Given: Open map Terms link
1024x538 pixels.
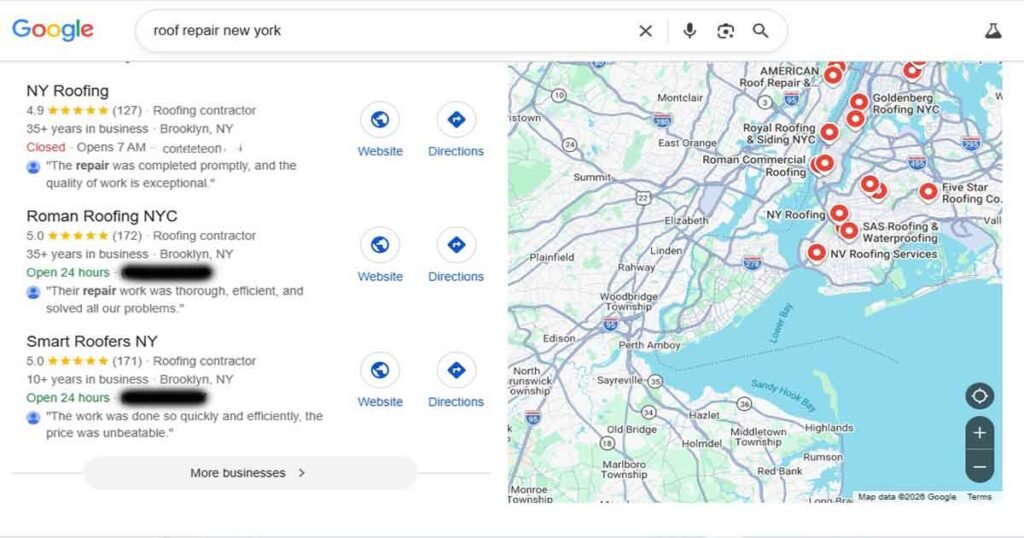Looking at the screenshot, I should click(x=979, y=497).
